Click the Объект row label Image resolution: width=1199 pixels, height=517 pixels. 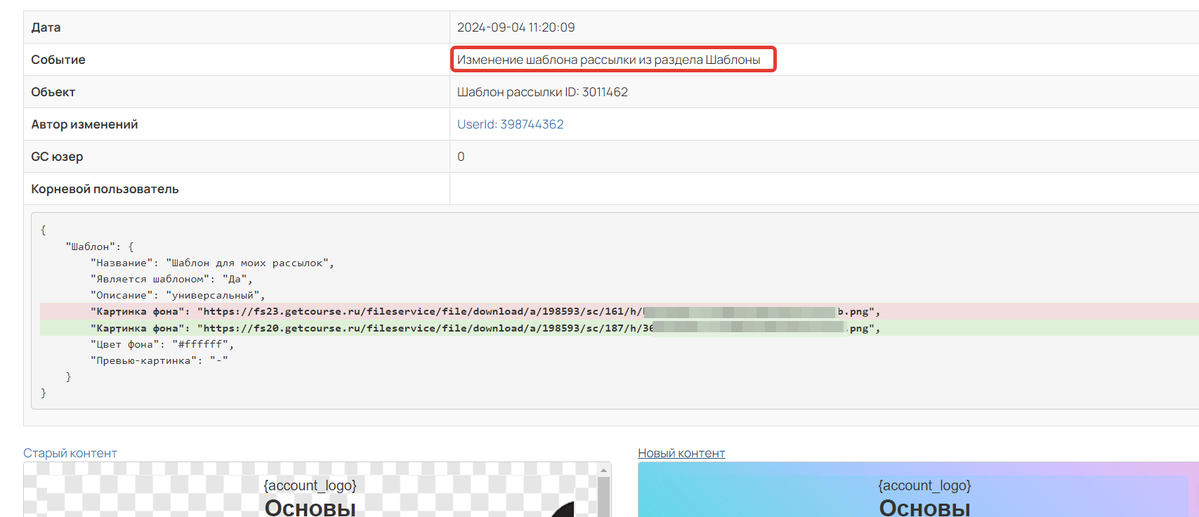[x=53, y=92]
